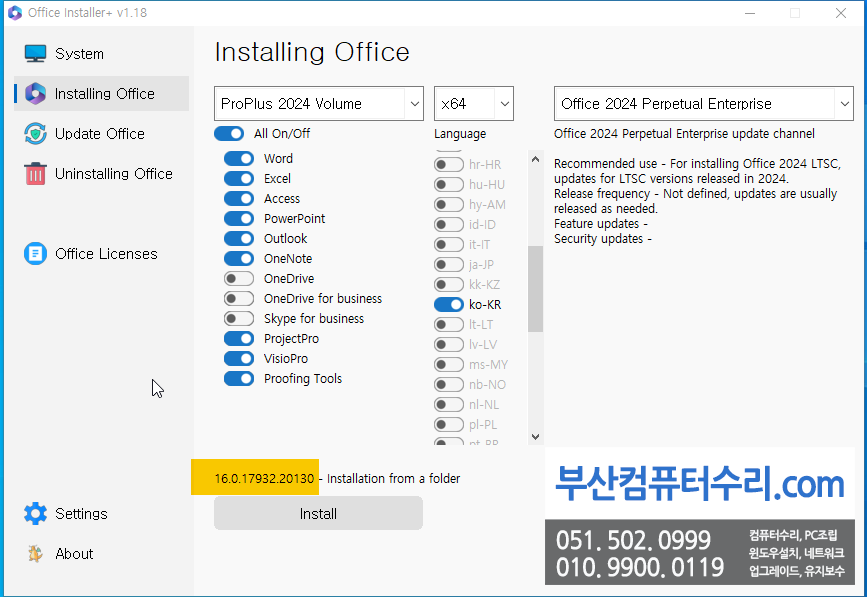Enable the pl-PL language toggle

tap(449, 425)
